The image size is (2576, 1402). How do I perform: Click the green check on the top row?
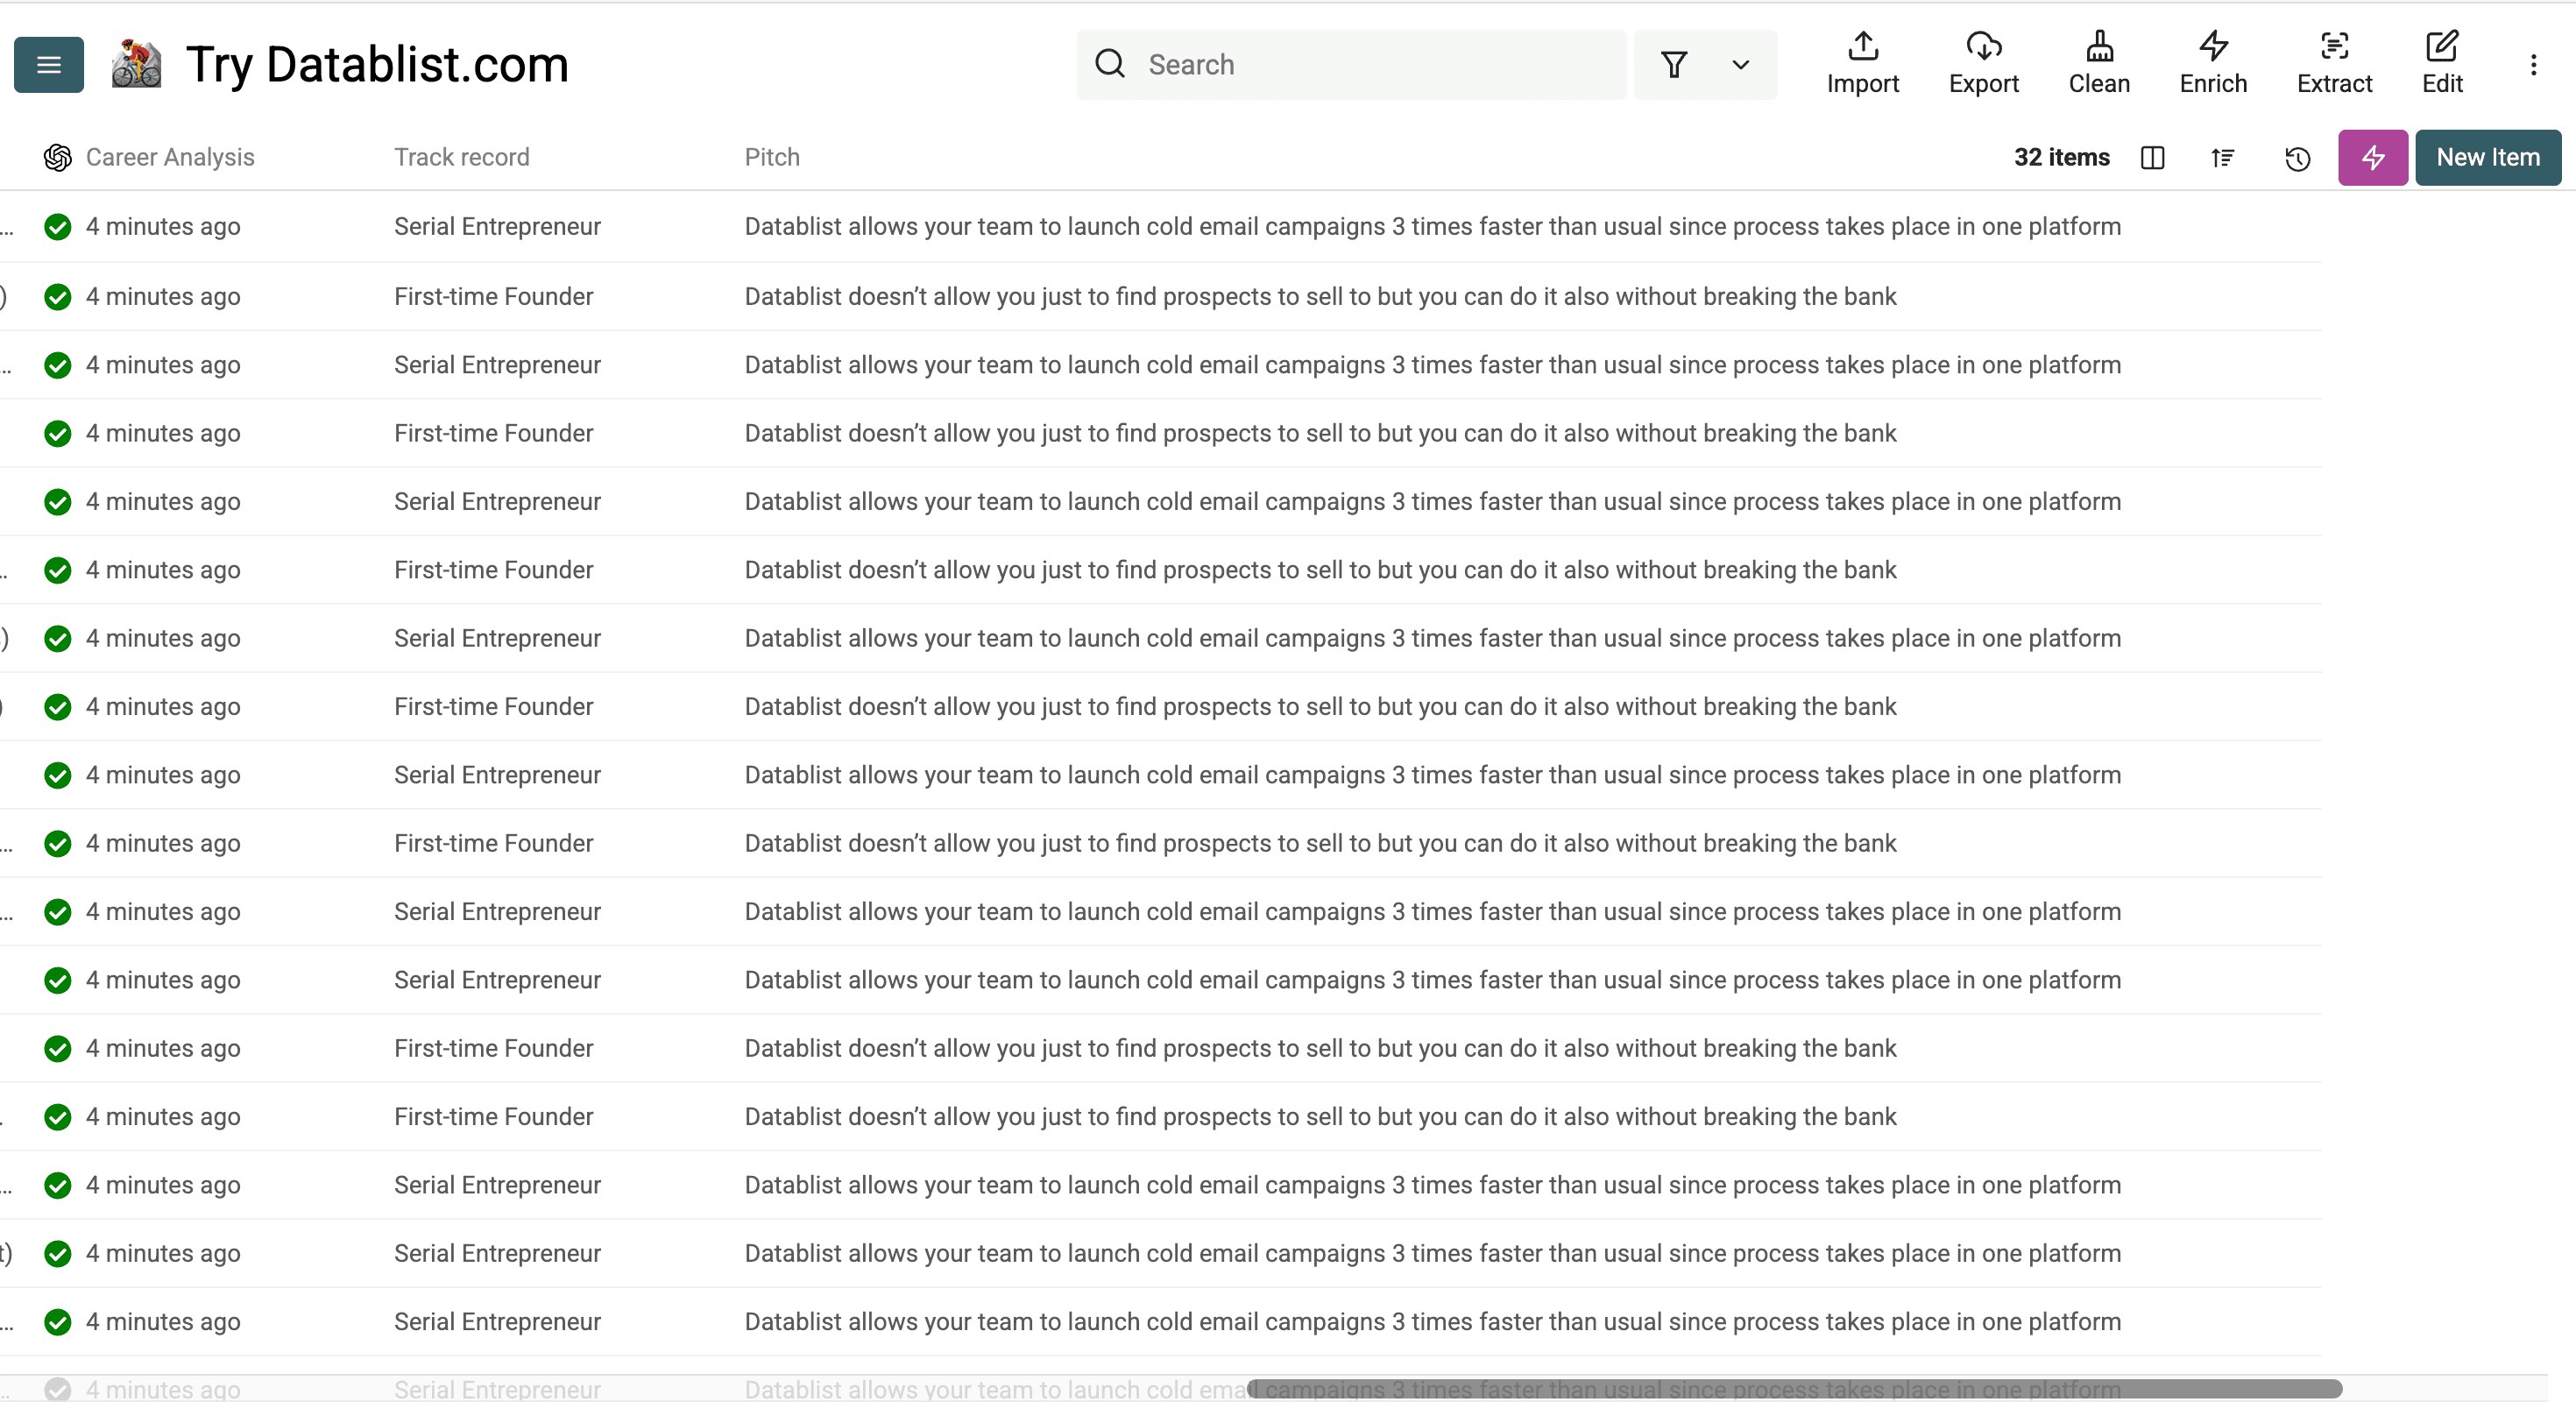tap(58, 227)
